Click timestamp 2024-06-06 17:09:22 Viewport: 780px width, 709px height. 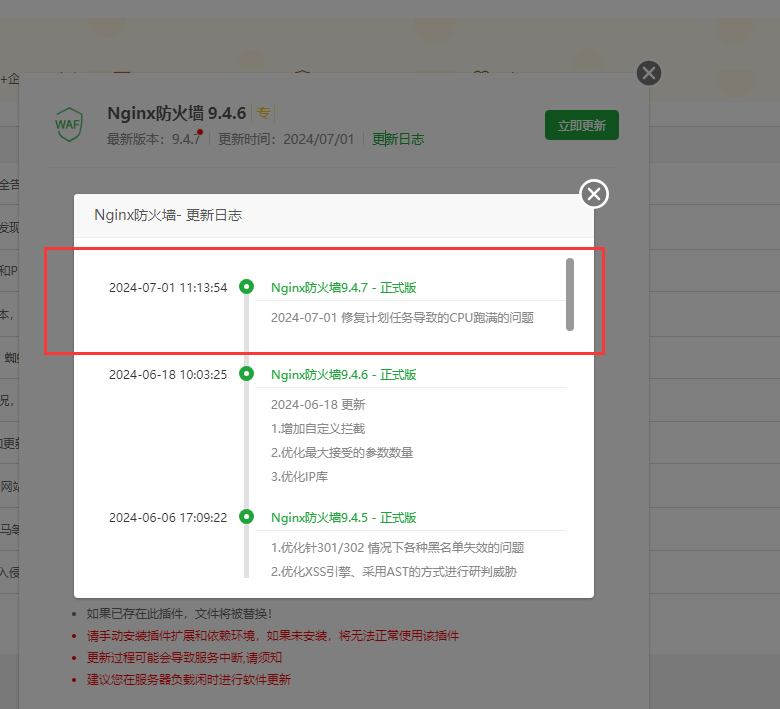pyautogui.click(x=168, y=517)
